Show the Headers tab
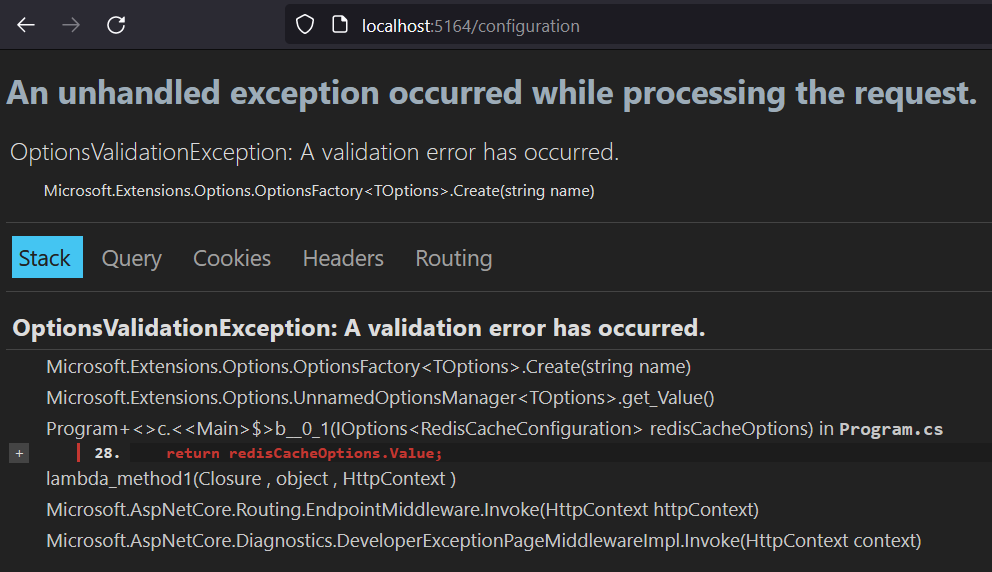This screenshot has width=992, height=572. pos(343,258)
